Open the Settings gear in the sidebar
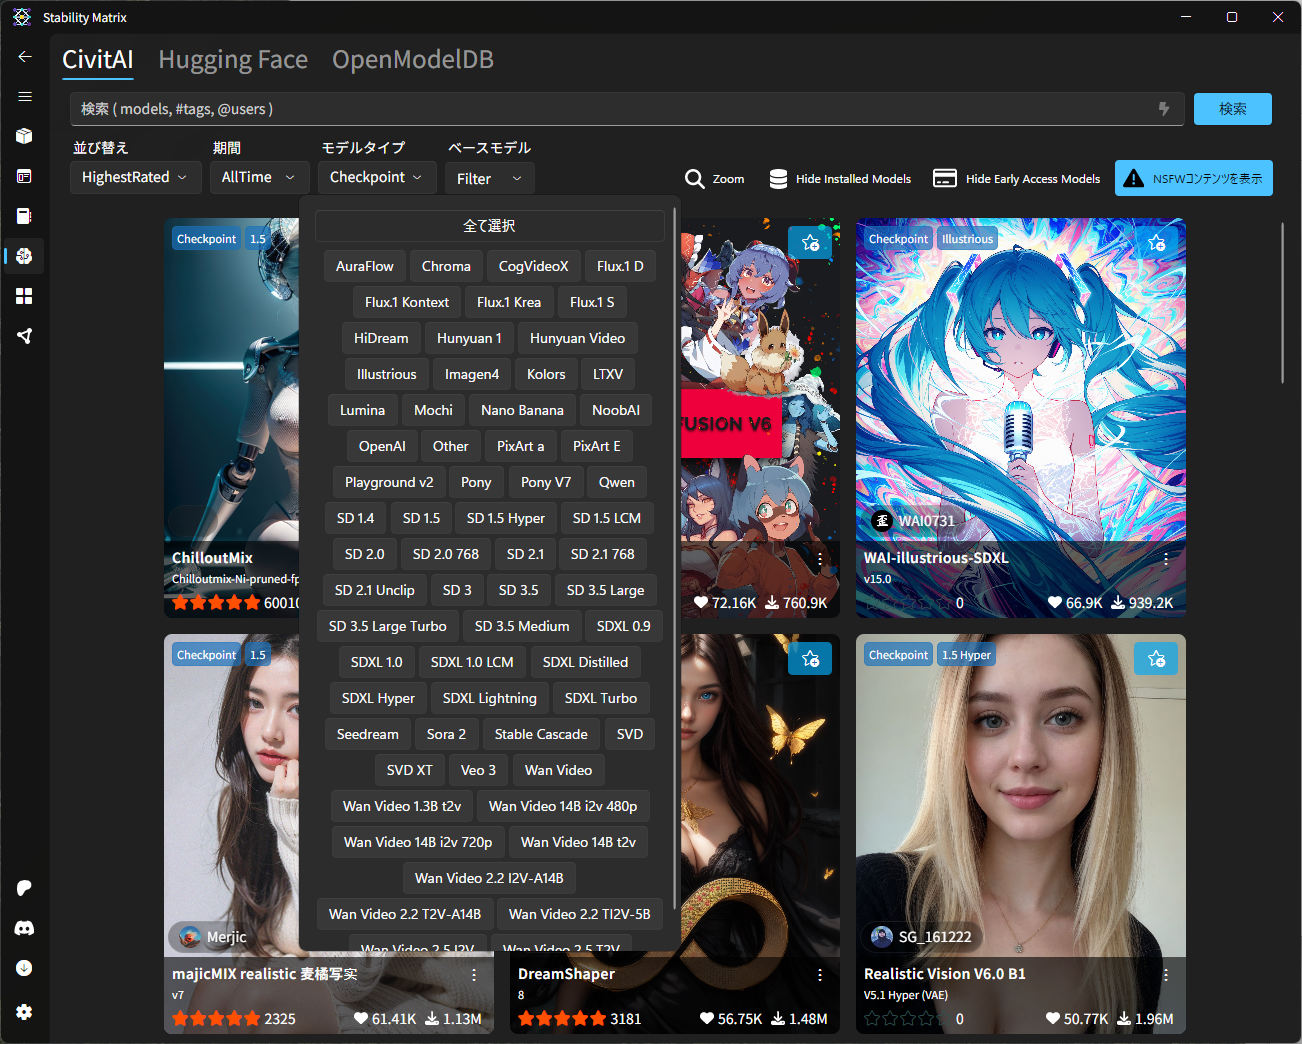This screenshot has width=1302, height=1044. 25,1012
